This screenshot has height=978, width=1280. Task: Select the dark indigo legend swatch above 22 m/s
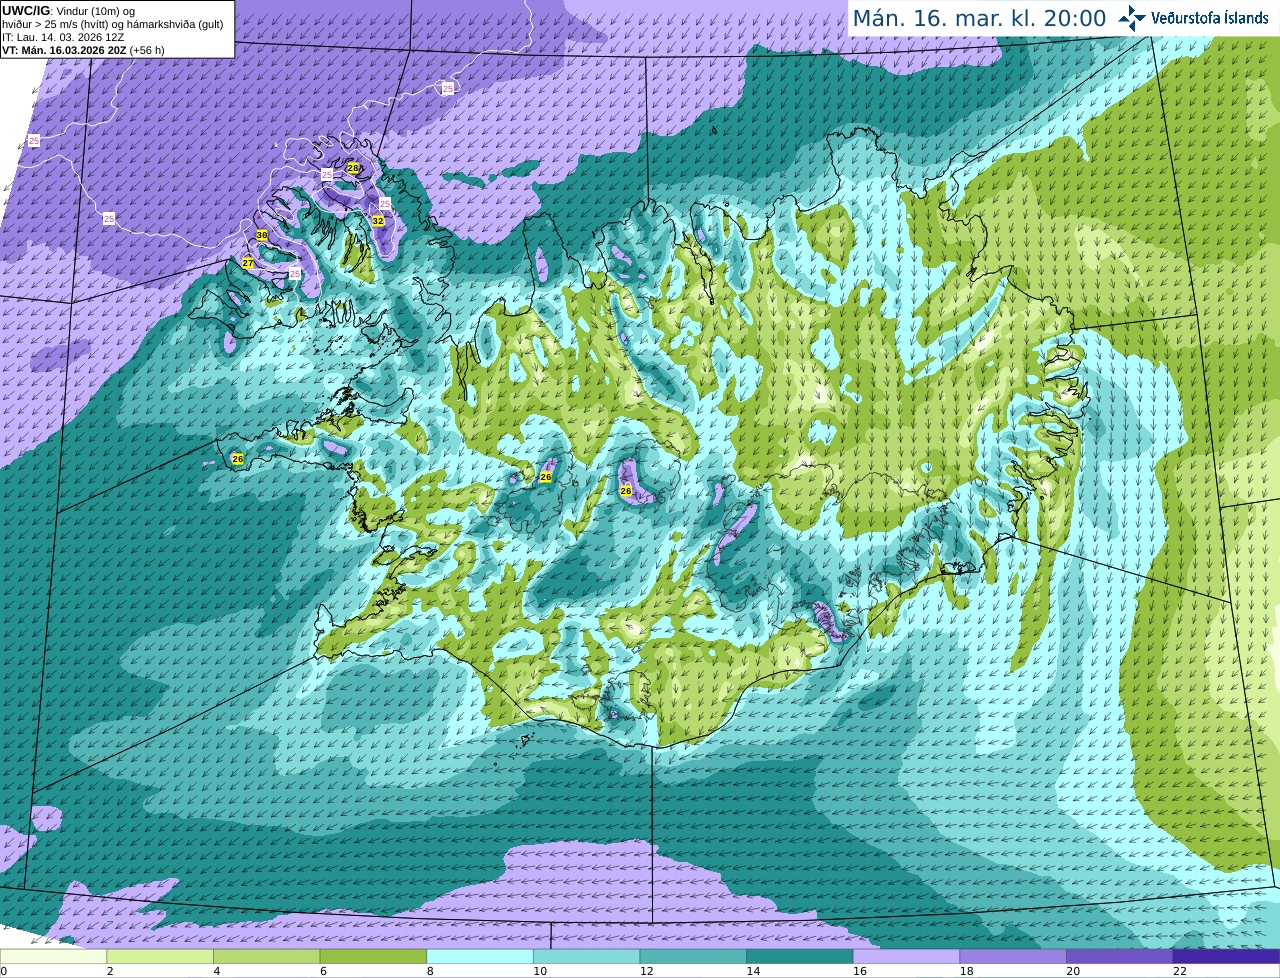click(x=1227, y=956)
